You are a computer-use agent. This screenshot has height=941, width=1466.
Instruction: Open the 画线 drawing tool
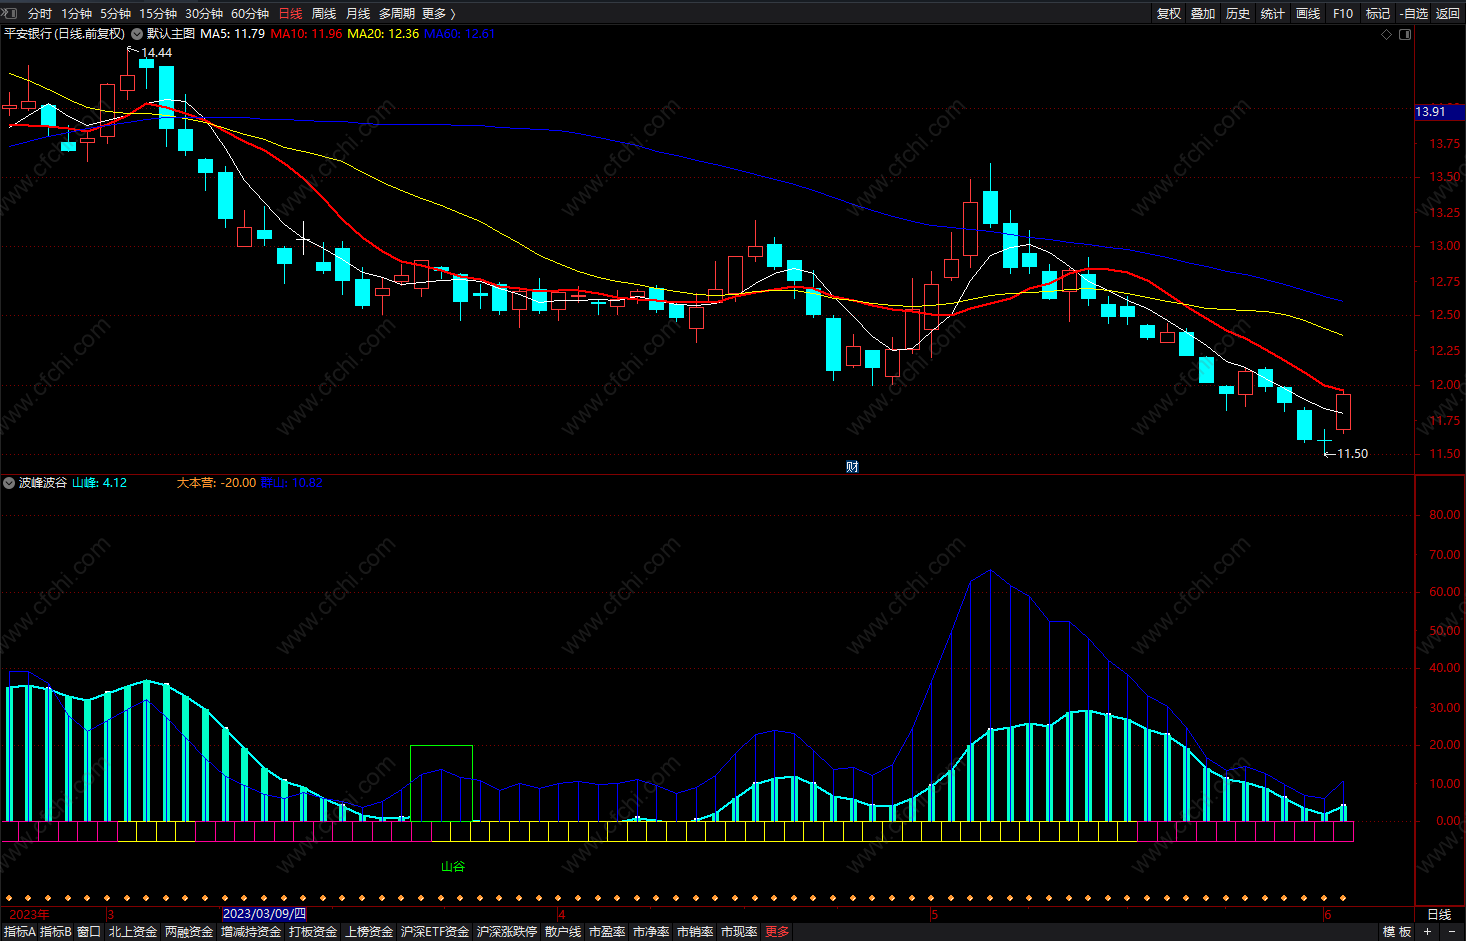[x=1308, y=13]
